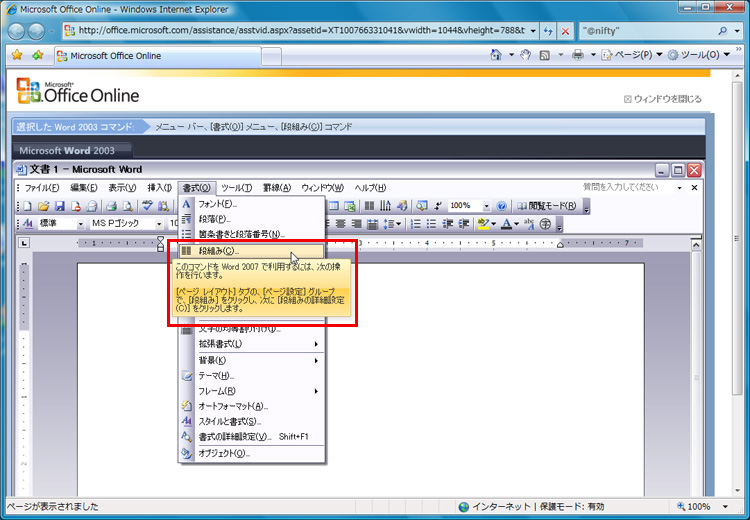
Task: Click the IE printer icon in command bar
Action: pyautogui.click(x=578, y=55)
